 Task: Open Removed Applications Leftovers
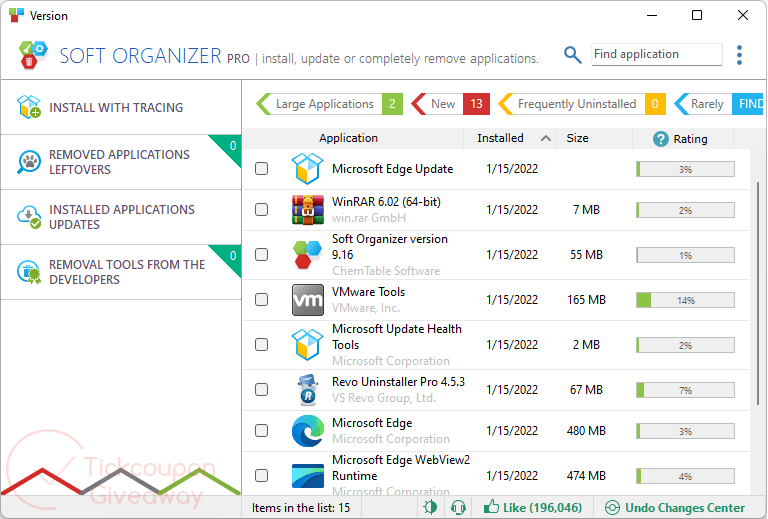click(x=121, y=162)
